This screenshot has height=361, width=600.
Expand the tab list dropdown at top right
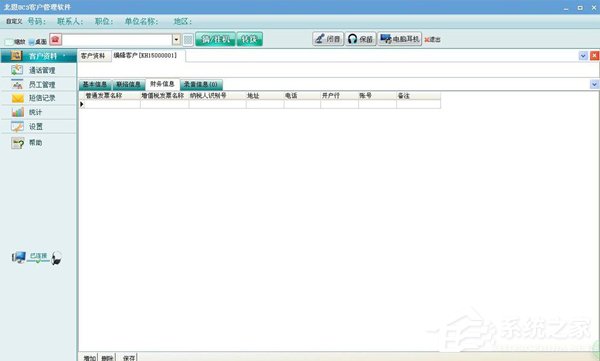583,56
